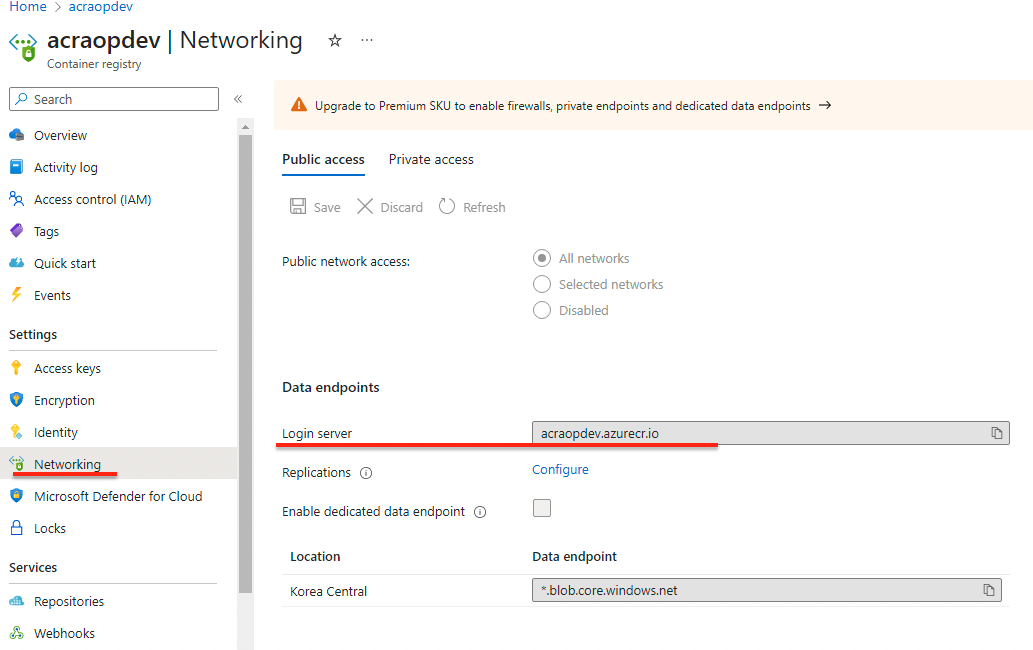Image resolution: width=1033 pixels, height=650 pixels.
Task: Select the Selected networks radio option
Action: click(x=542, y=284)
